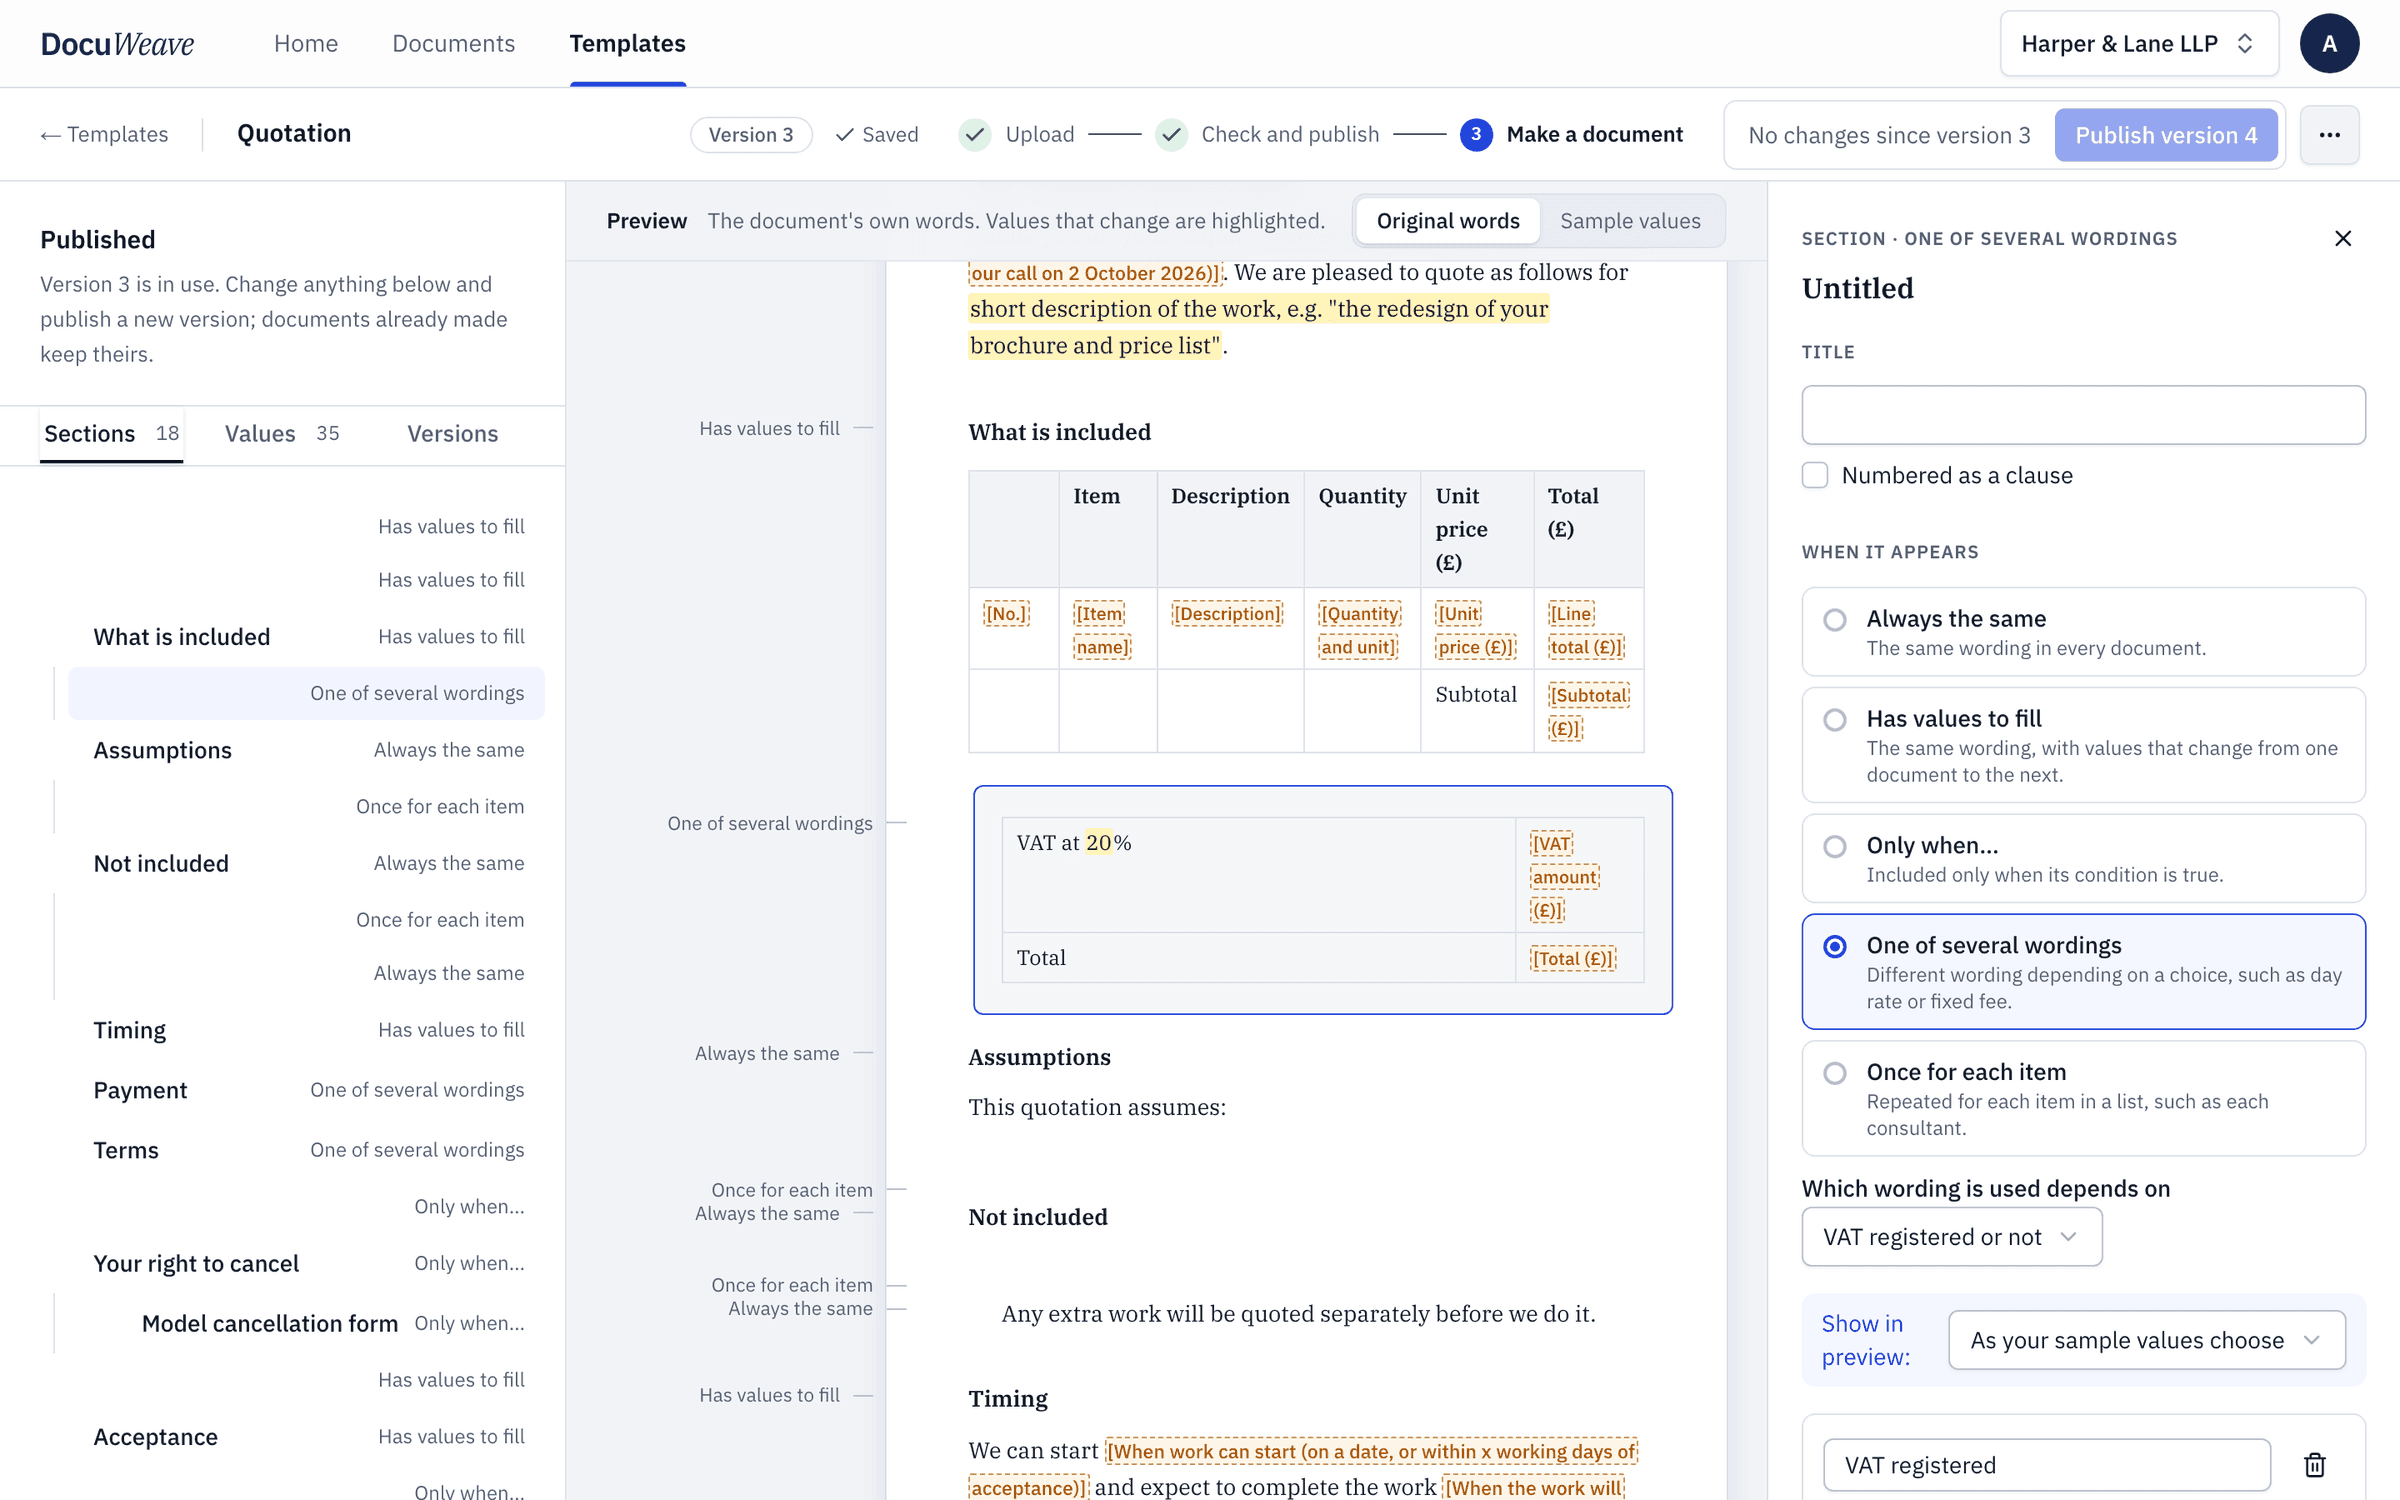Open the VAT registered or not dropdown

click(1951, 1237)
